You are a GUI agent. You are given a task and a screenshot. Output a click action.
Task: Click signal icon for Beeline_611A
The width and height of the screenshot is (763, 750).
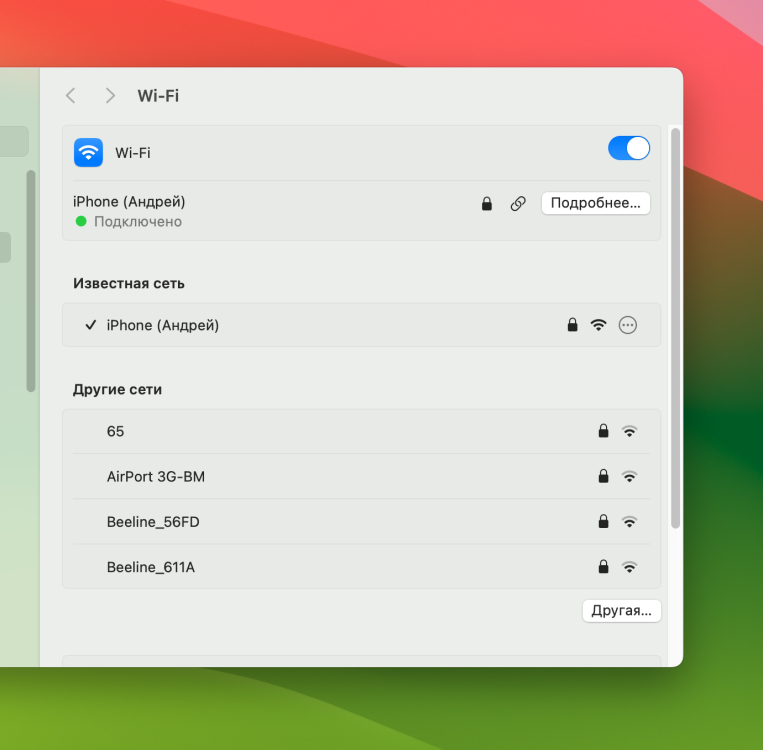629,567
